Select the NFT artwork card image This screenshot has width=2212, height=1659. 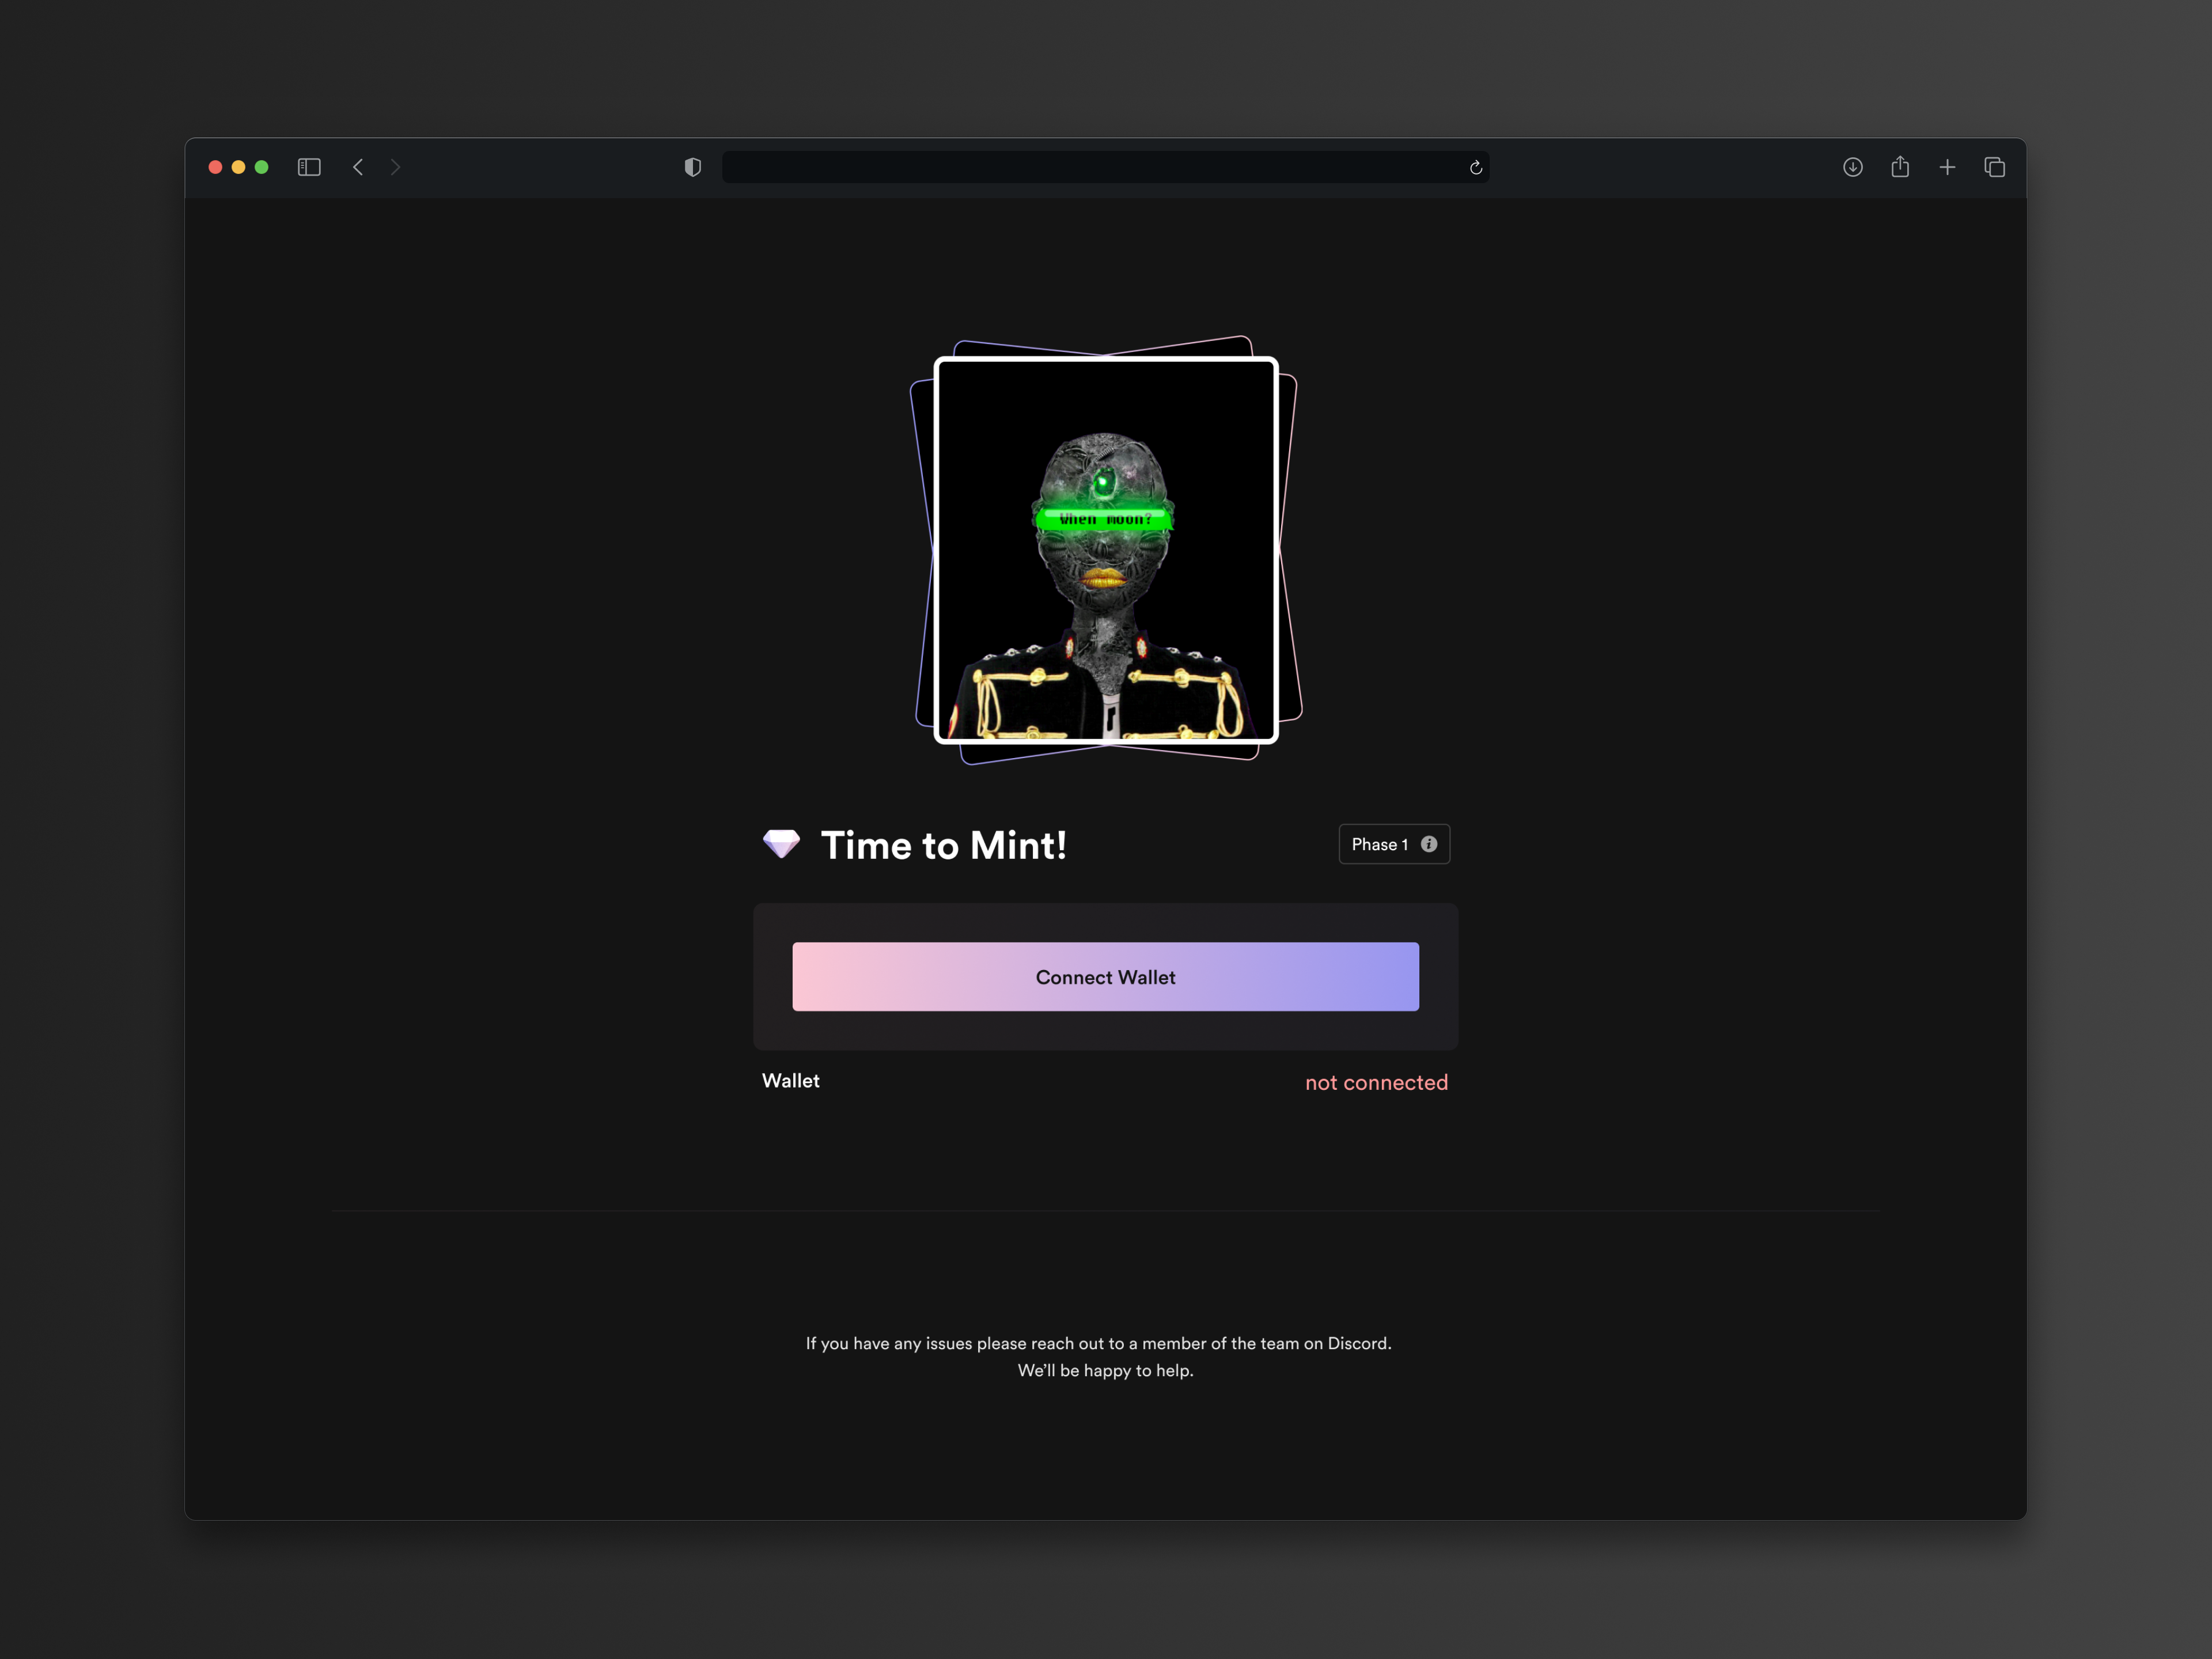[1105, 550]
